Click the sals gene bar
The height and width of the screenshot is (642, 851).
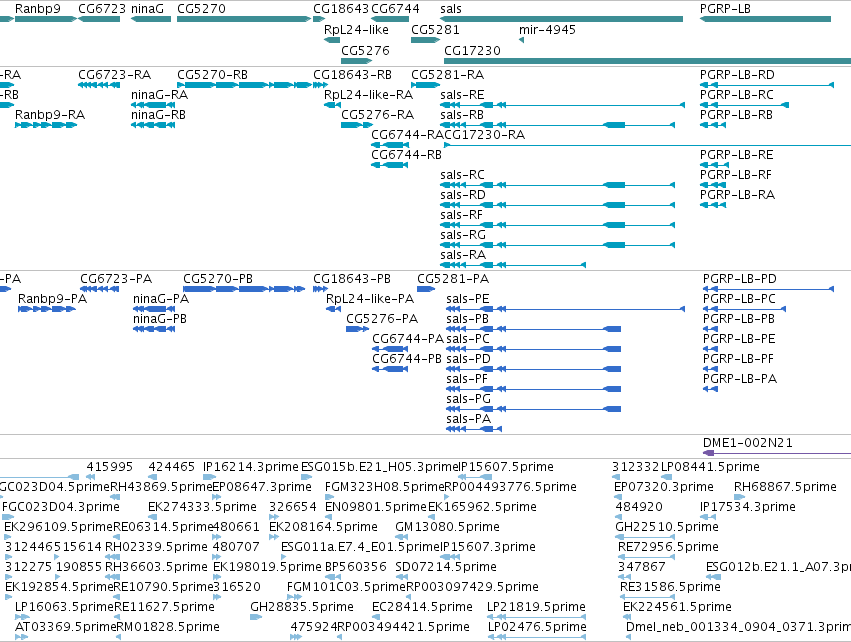tap(561, 19)
